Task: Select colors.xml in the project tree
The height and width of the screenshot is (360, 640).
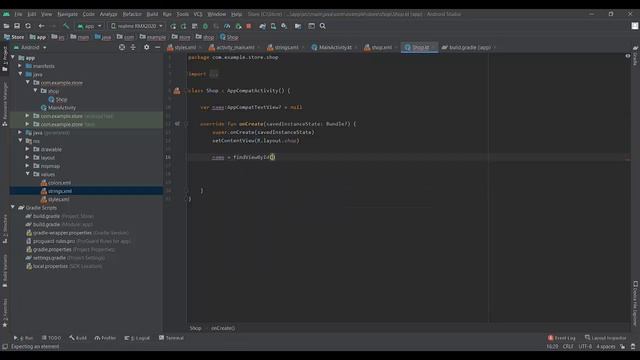Action: (x=59, y=182)
